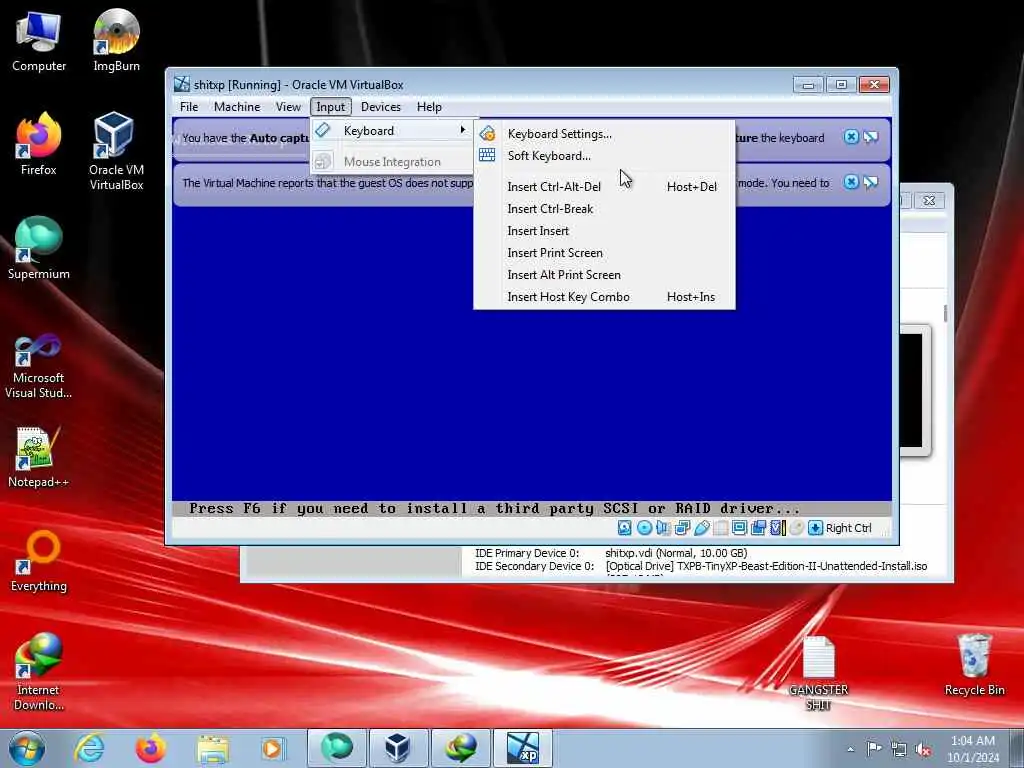Open Oracle VM VirtualBox desktop shortcut
Viewport: 1024px width, 768px height.
coord(116,152)
